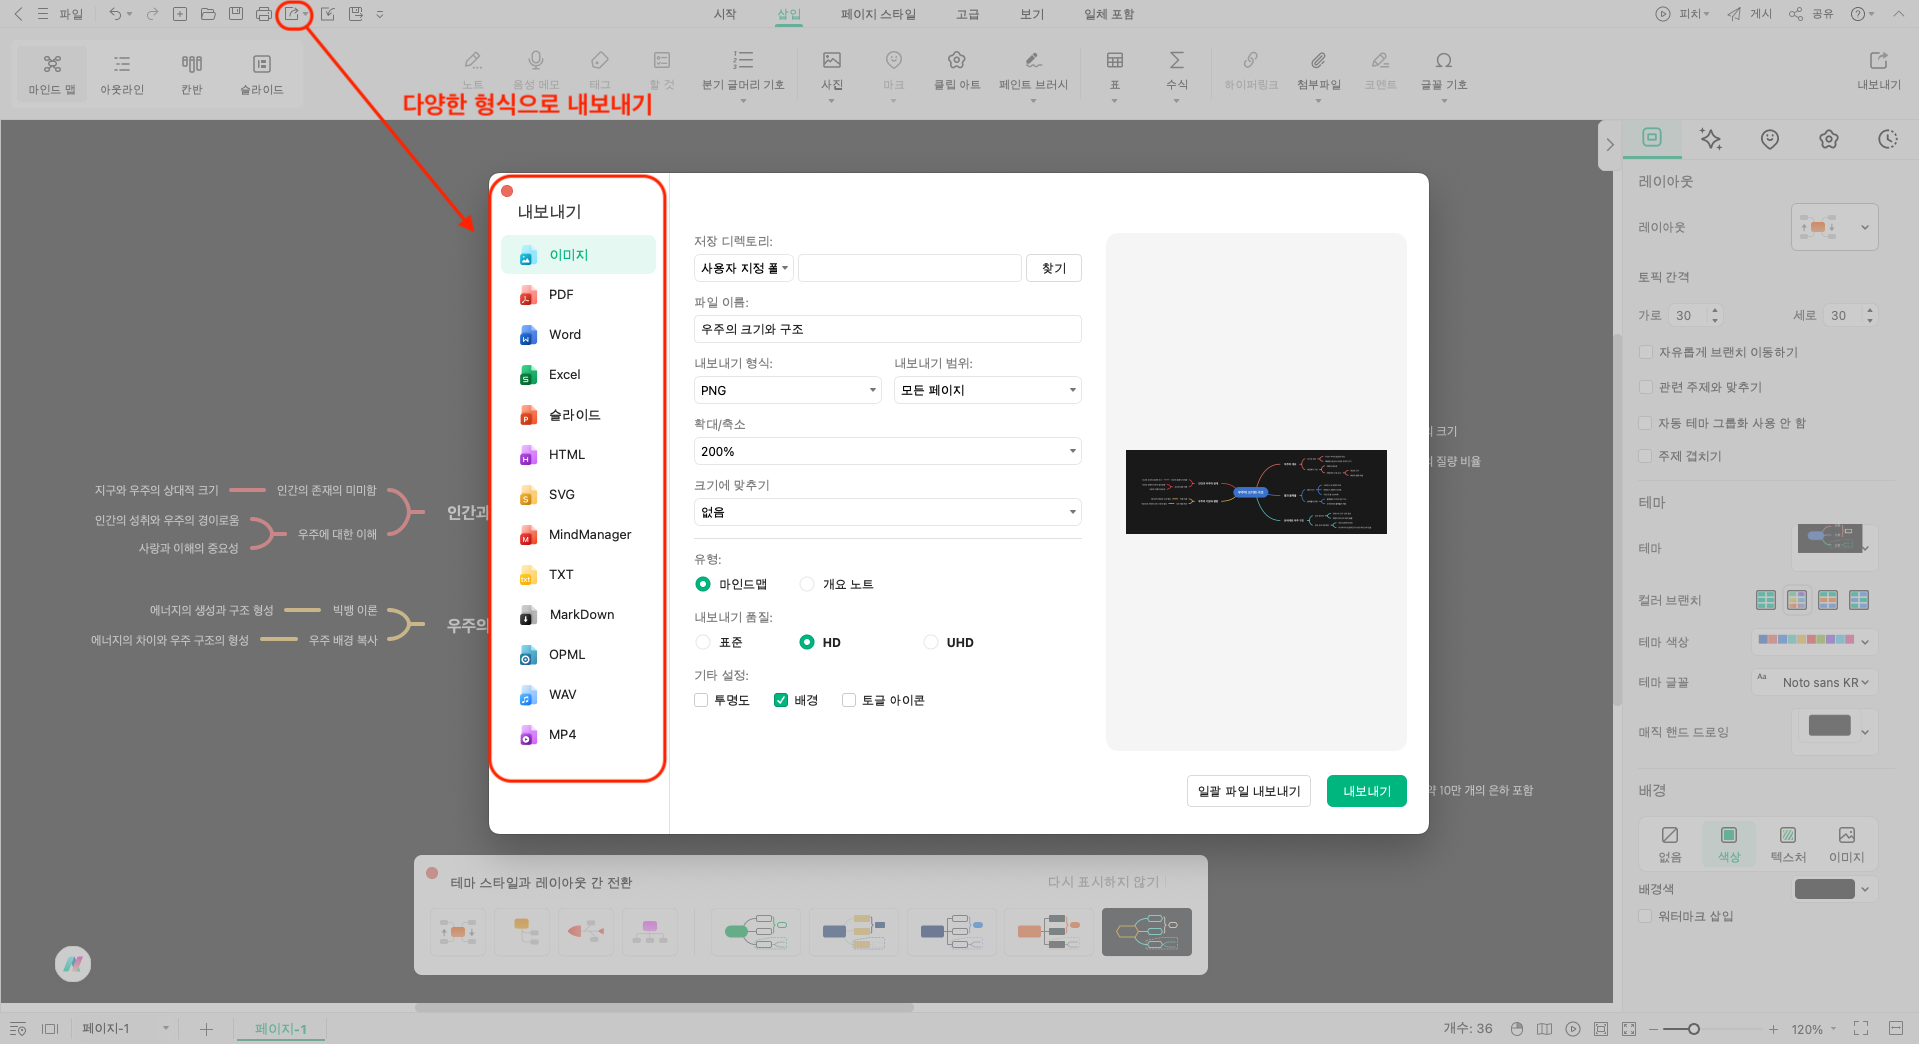This screenshot has height=1044, width=1919.
Task: Uncheck the background (배경) checkbox
Action: coord(781,700)
